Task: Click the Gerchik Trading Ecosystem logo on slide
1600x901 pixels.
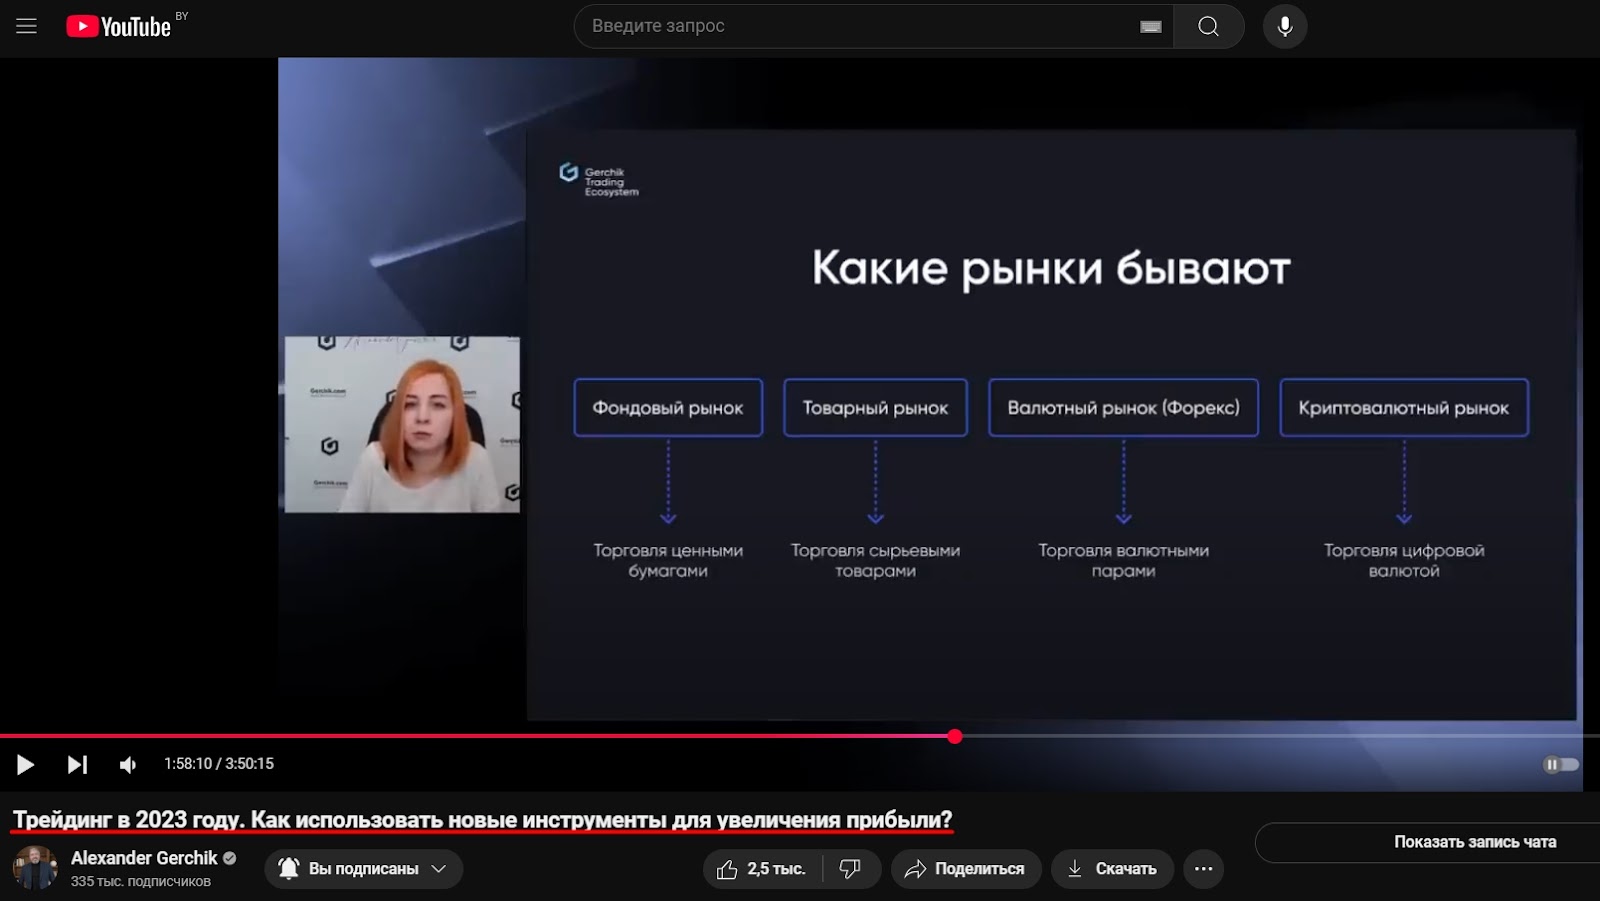Action: tap(599, 180)
